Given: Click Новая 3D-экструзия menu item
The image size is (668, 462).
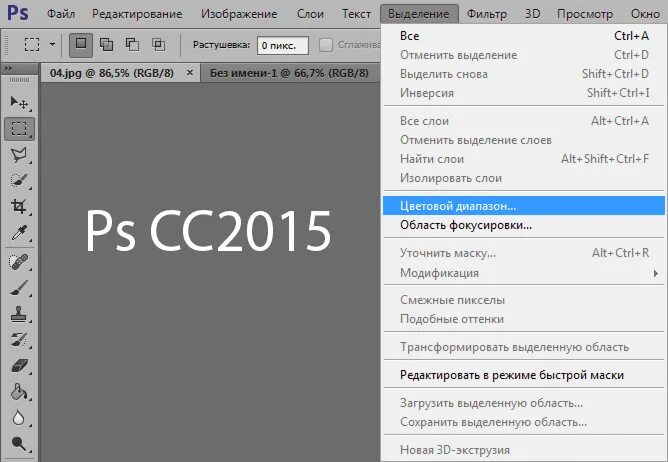Looking at the screenshot, I should point(524,450).
